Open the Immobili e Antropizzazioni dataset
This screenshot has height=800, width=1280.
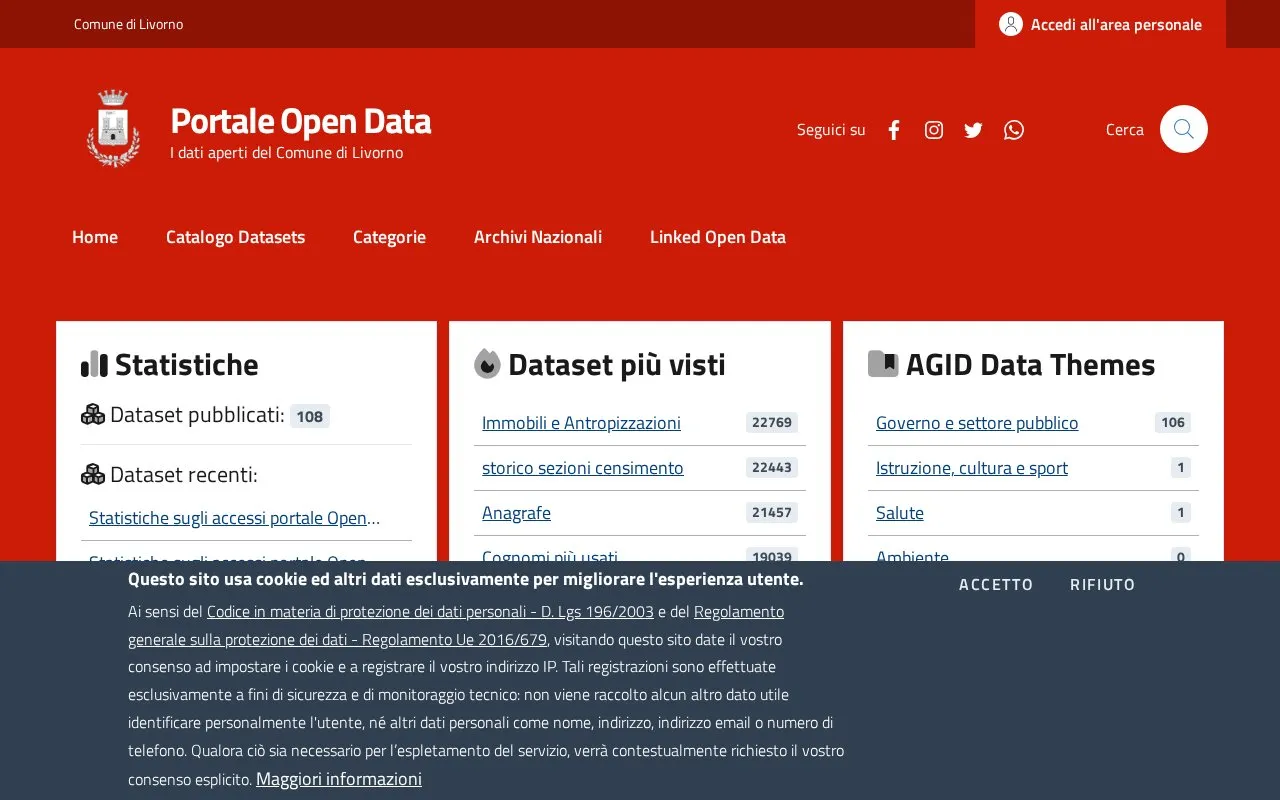(581, 423)
